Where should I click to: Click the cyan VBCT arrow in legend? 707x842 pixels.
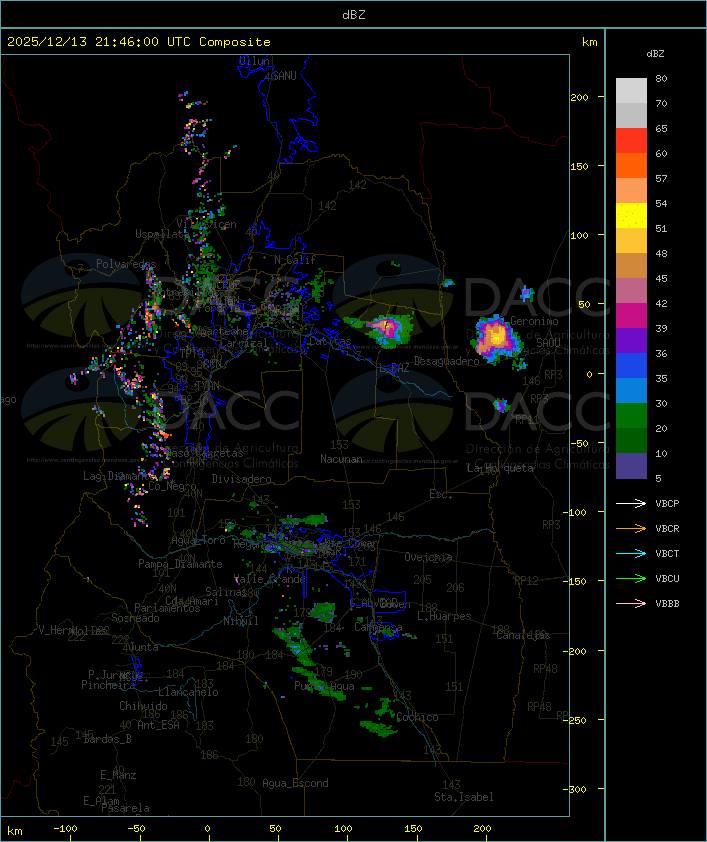[x=631, y=553]
